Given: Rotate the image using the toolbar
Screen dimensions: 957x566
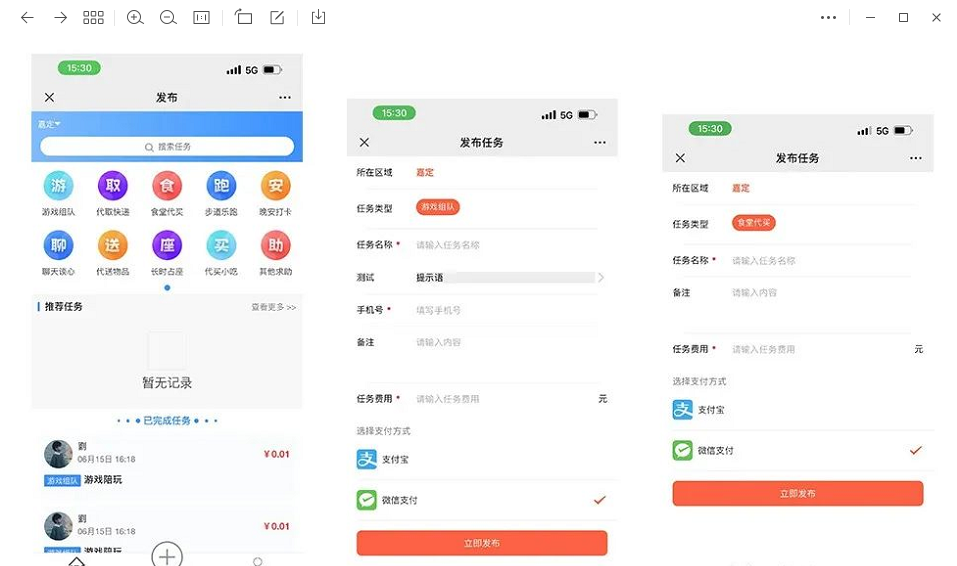Looking at the screenshot, I should click(243, 18).
